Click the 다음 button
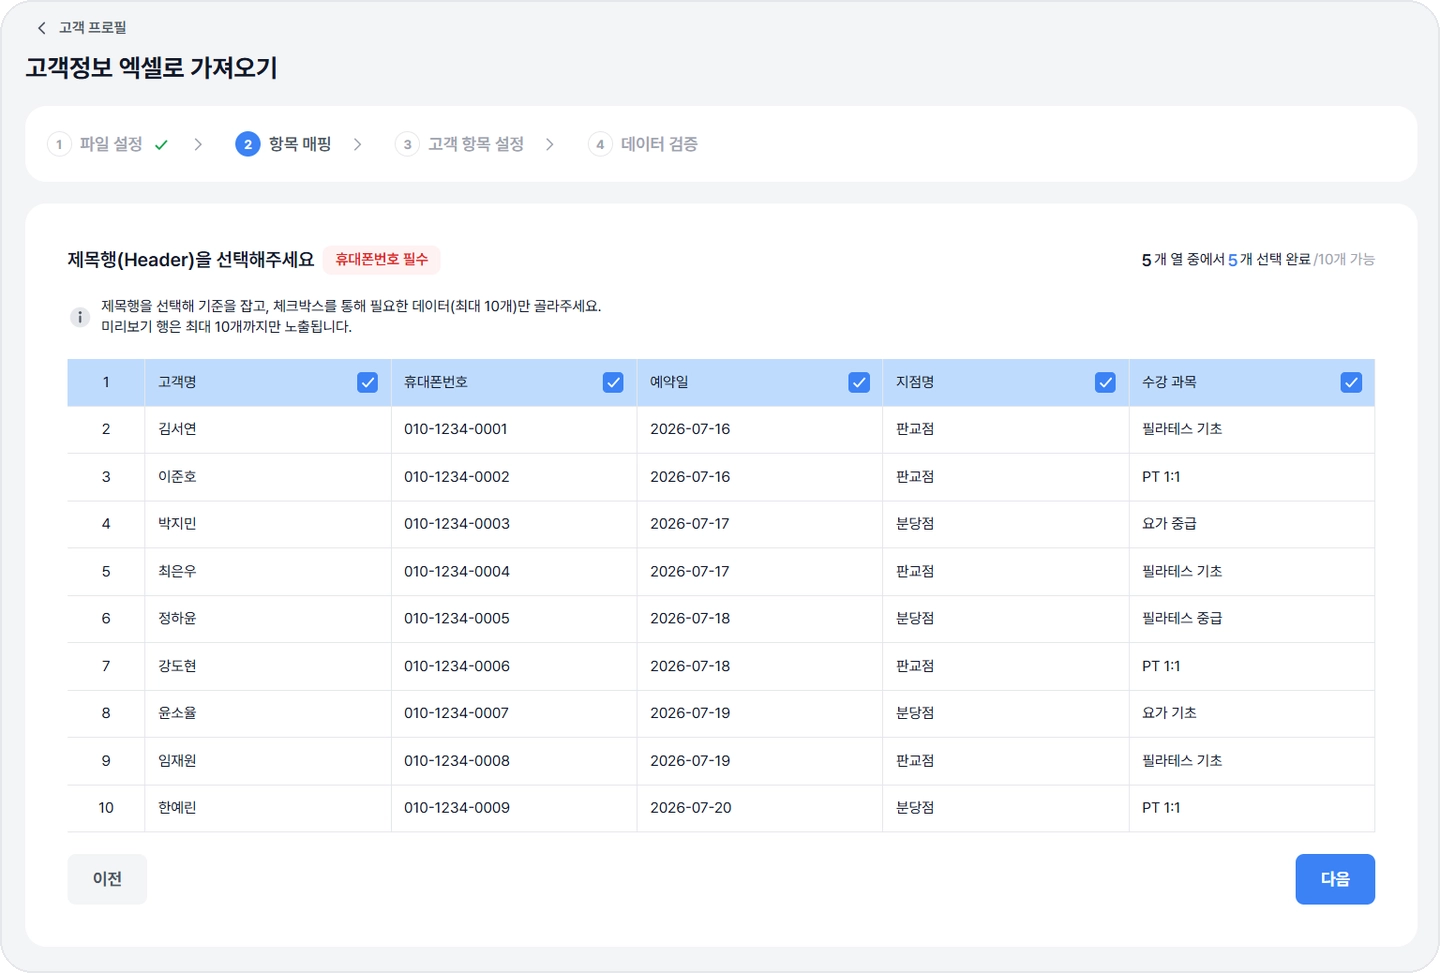The height and width of the screenshot is (973, 1440). click(1335, 879)
